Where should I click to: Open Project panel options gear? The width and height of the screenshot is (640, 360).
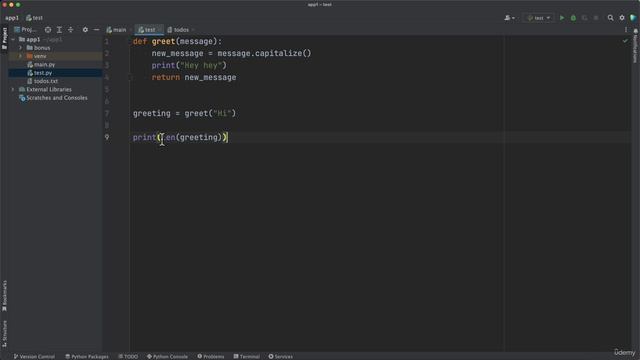(x=85, y=30)
